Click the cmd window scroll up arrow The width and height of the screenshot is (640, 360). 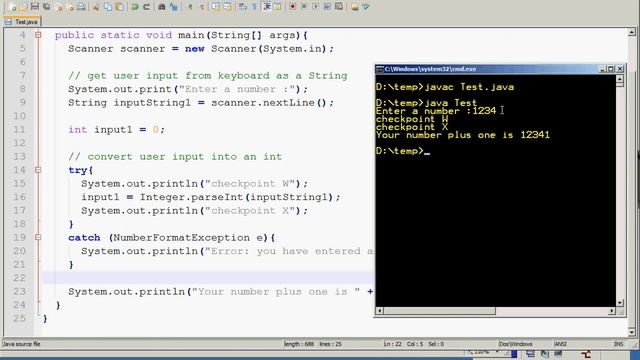tap(620, 78)
